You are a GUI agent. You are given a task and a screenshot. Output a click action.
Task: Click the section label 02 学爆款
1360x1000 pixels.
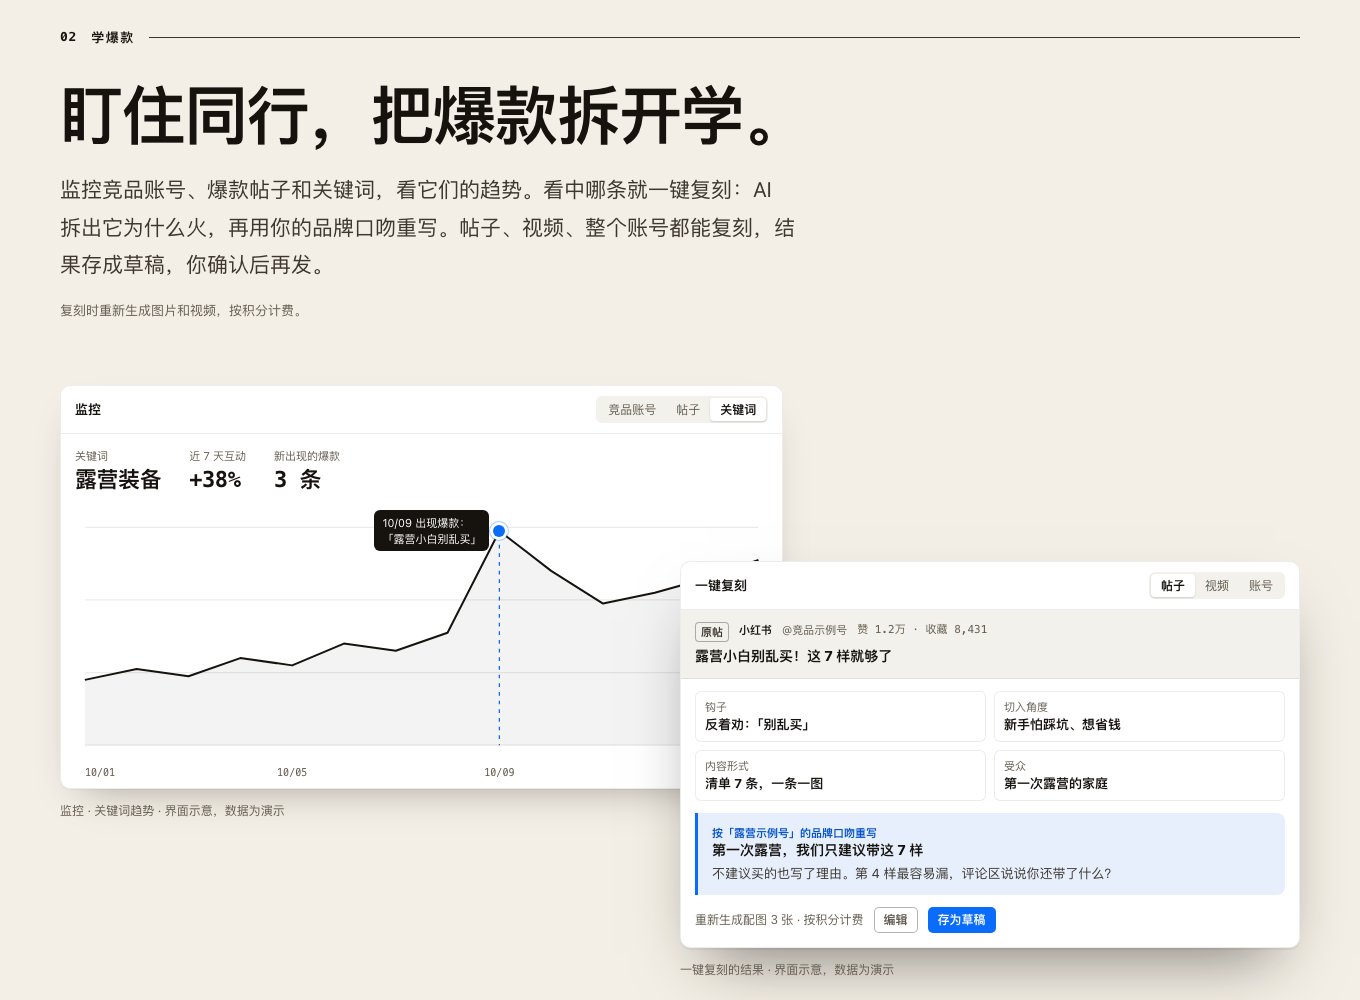click(x=97, y=37)
